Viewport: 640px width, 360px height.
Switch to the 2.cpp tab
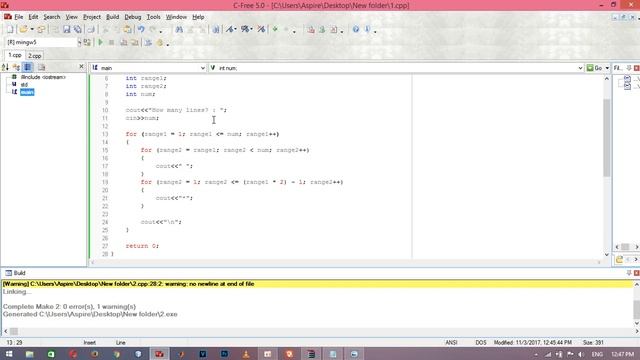35,56
